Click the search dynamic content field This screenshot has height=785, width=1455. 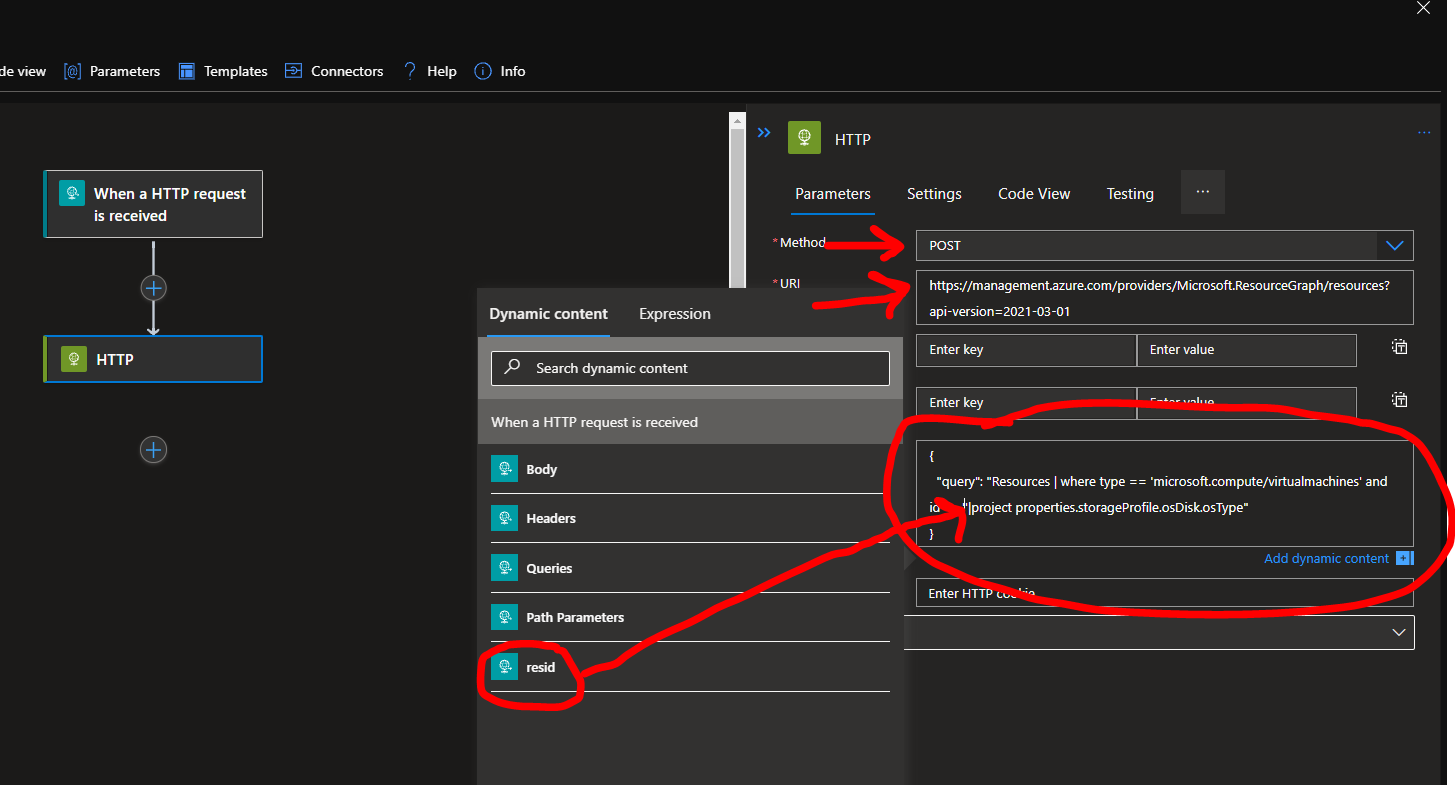click(689, 368)
